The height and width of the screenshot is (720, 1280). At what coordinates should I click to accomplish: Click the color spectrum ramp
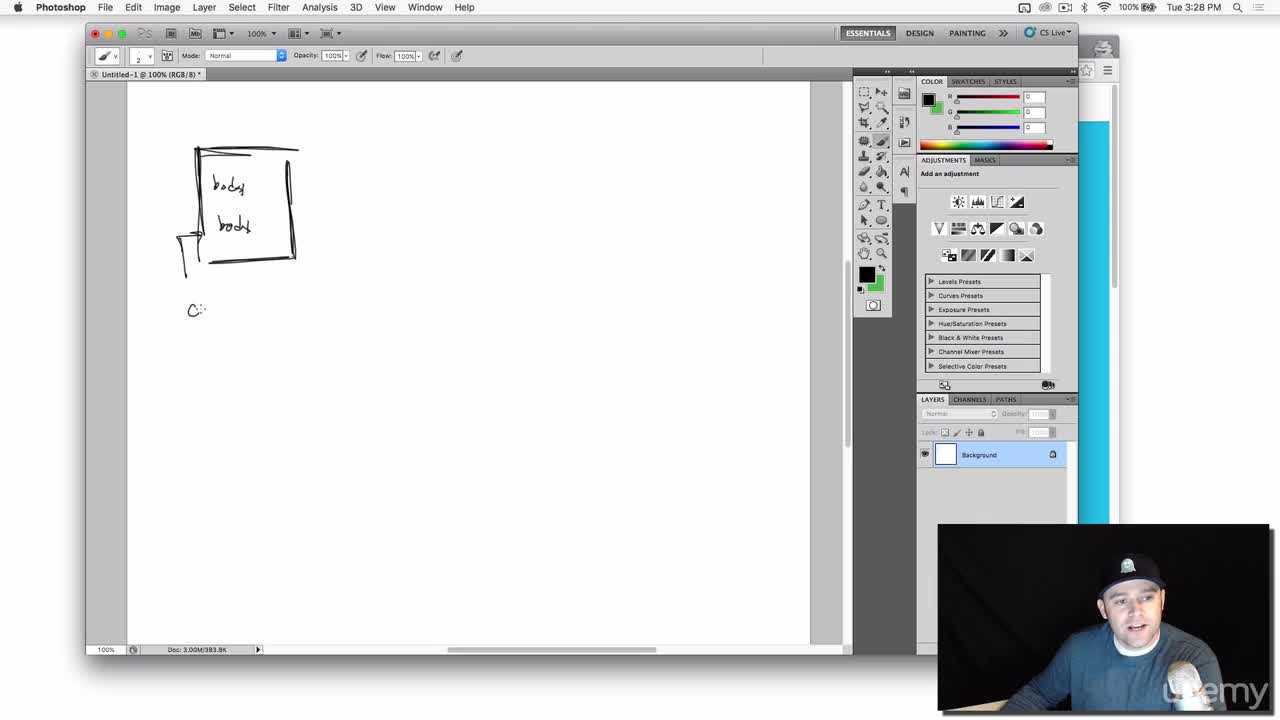point(985,145)
